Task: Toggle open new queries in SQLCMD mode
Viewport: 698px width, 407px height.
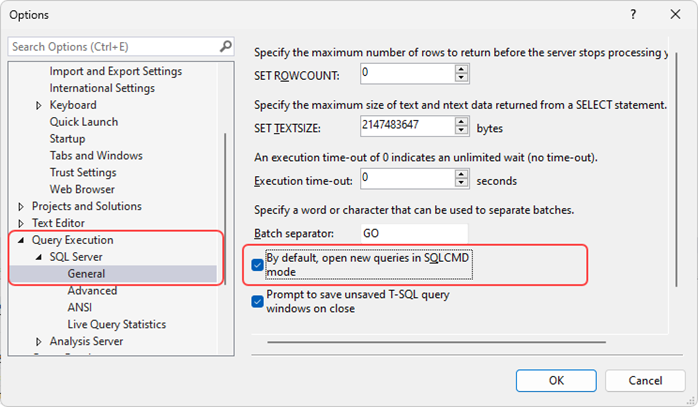Action: (x=258, y=264)
